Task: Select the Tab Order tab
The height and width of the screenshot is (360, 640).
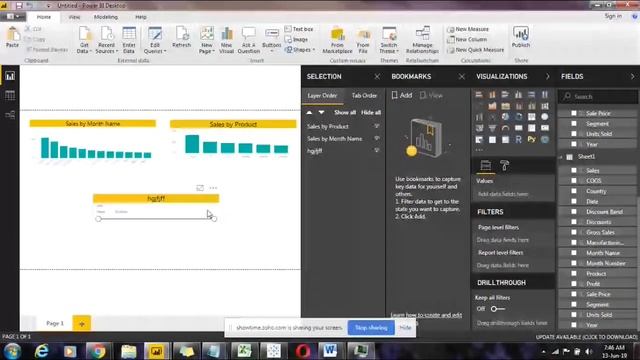Action: click(364, 96)
